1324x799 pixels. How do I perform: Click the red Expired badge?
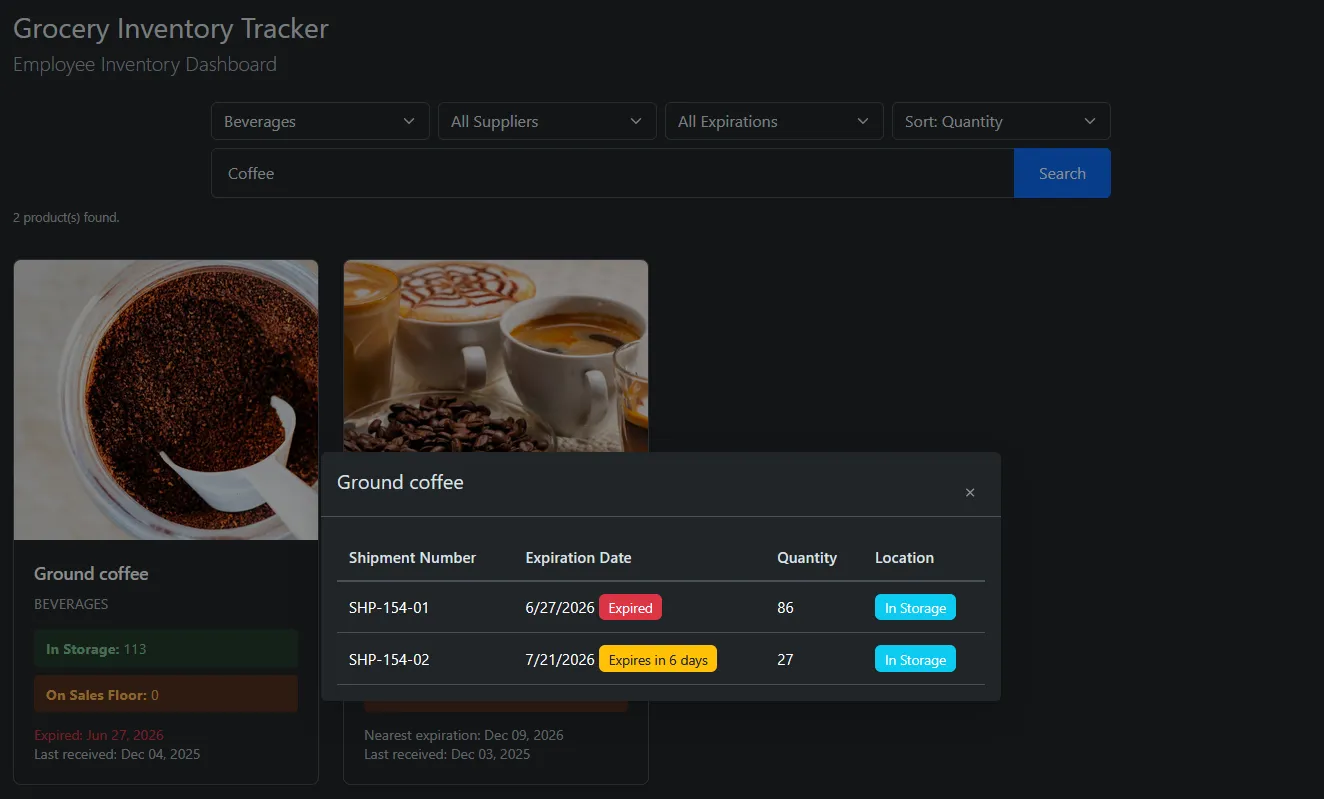(x=630, y=608)
